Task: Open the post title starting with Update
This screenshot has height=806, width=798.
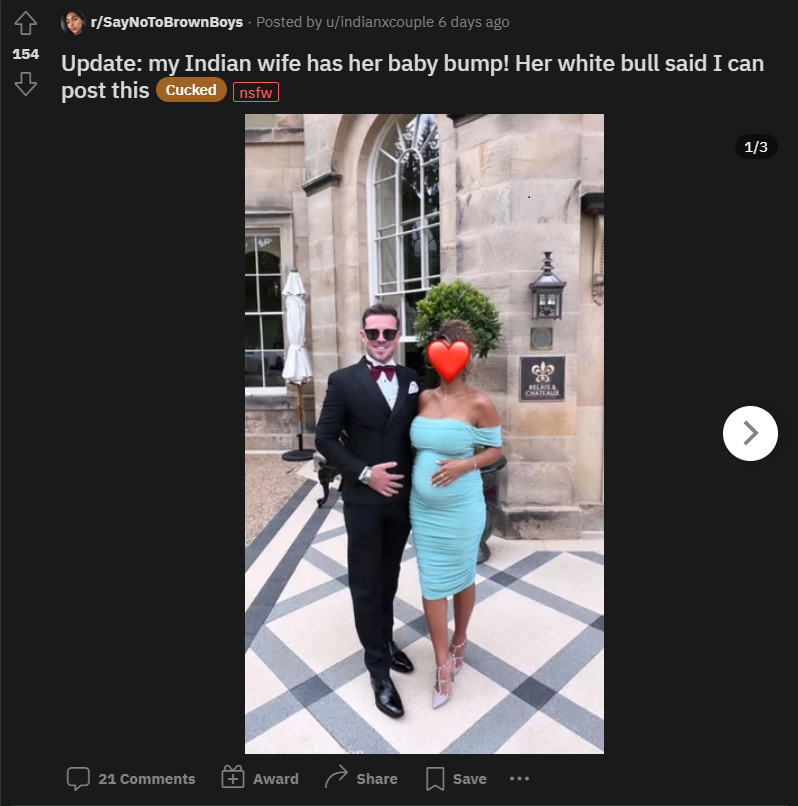Action: 412,77
